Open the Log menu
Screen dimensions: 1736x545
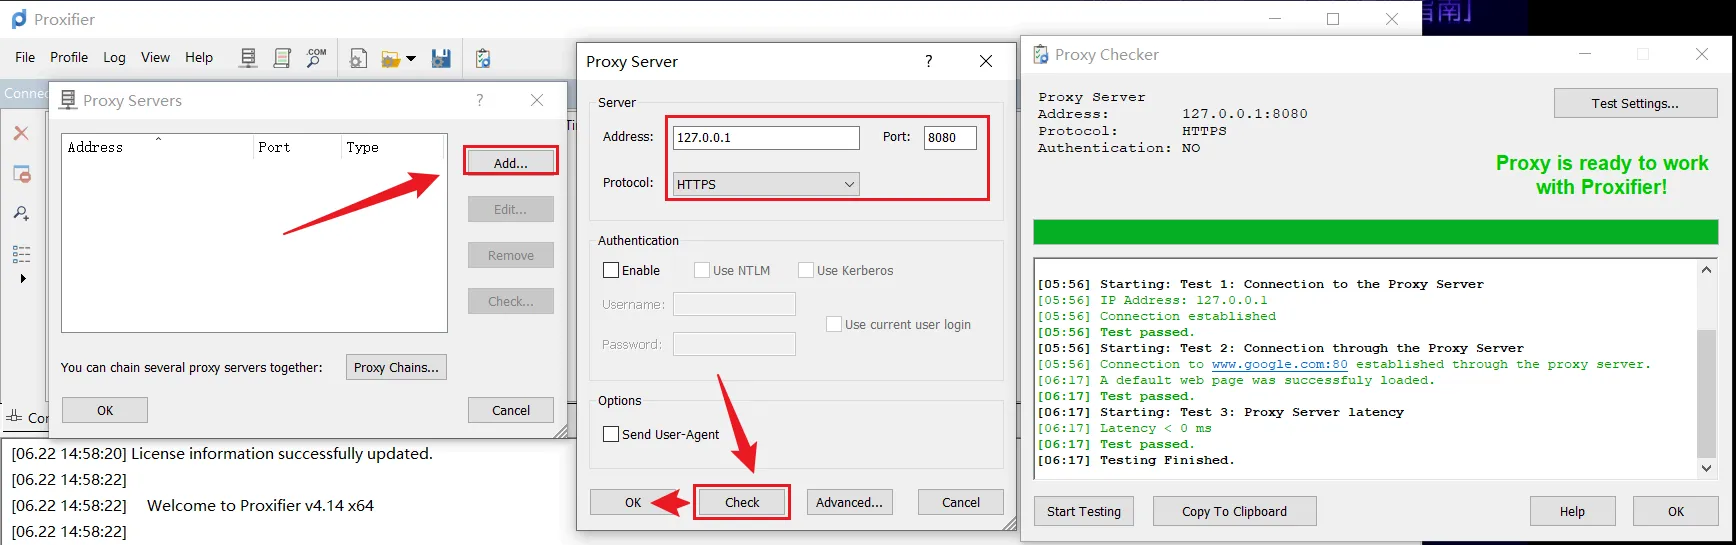(x=114, y=57)
